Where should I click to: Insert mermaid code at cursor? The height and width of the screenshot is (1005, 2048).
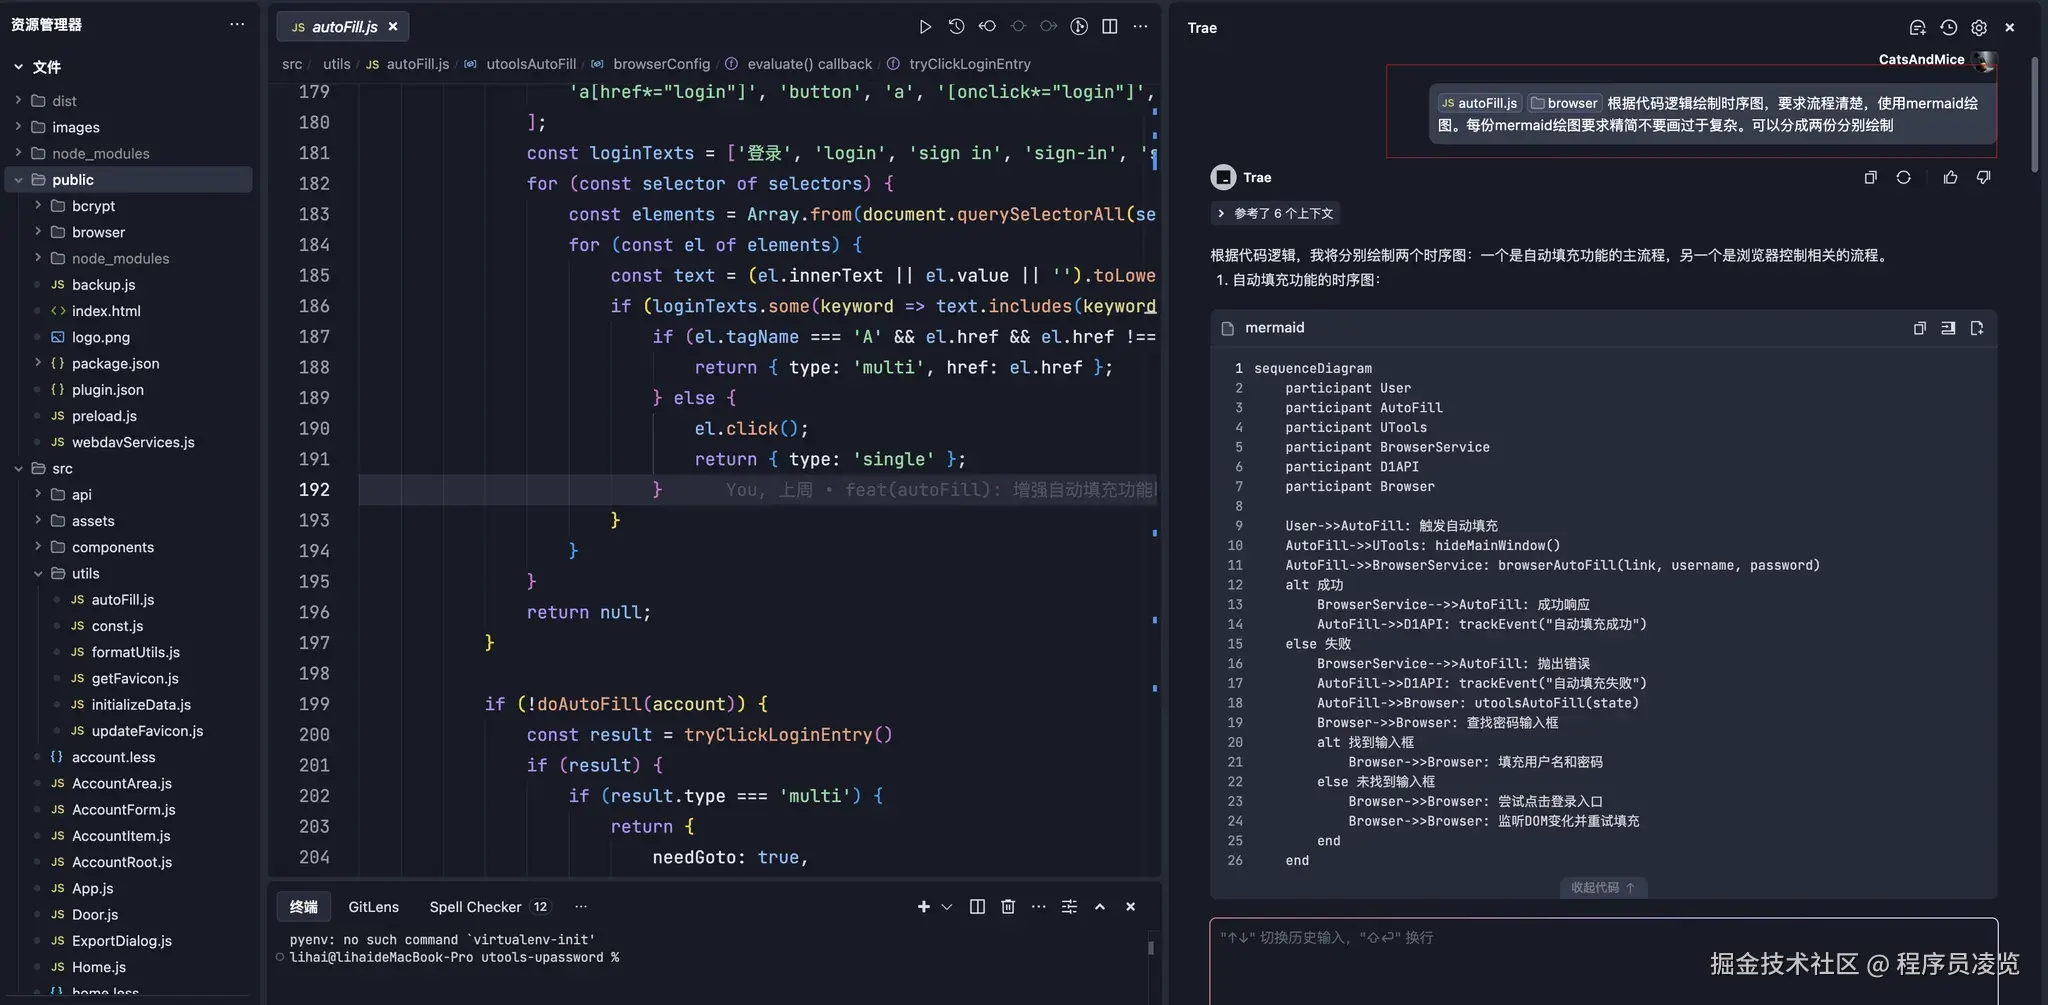point(1948,328)
